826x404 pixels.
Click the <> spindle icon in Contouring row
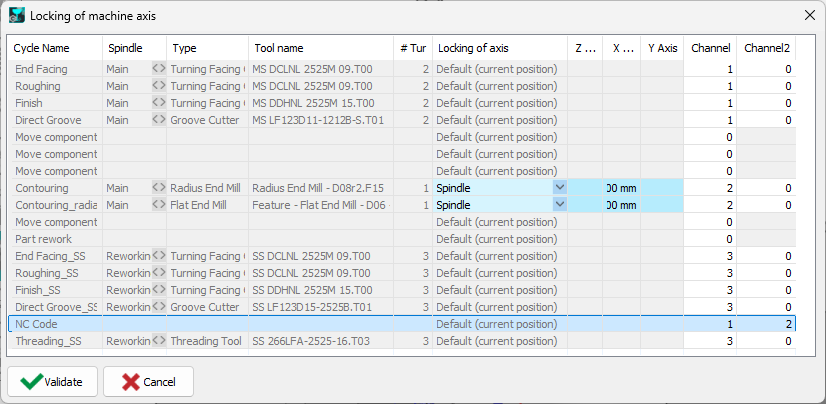click(158, 188)
